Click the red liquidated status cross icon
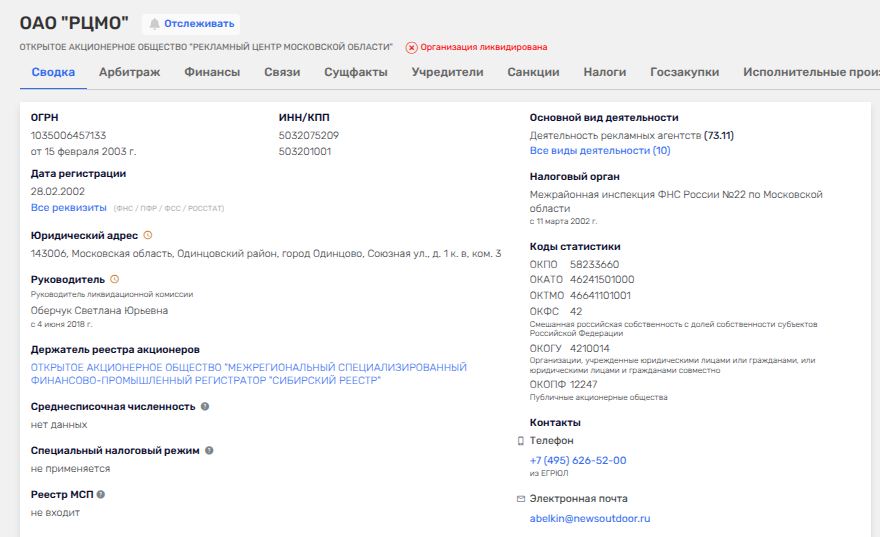Screen dimensions: 880x537 pos(411,47)
